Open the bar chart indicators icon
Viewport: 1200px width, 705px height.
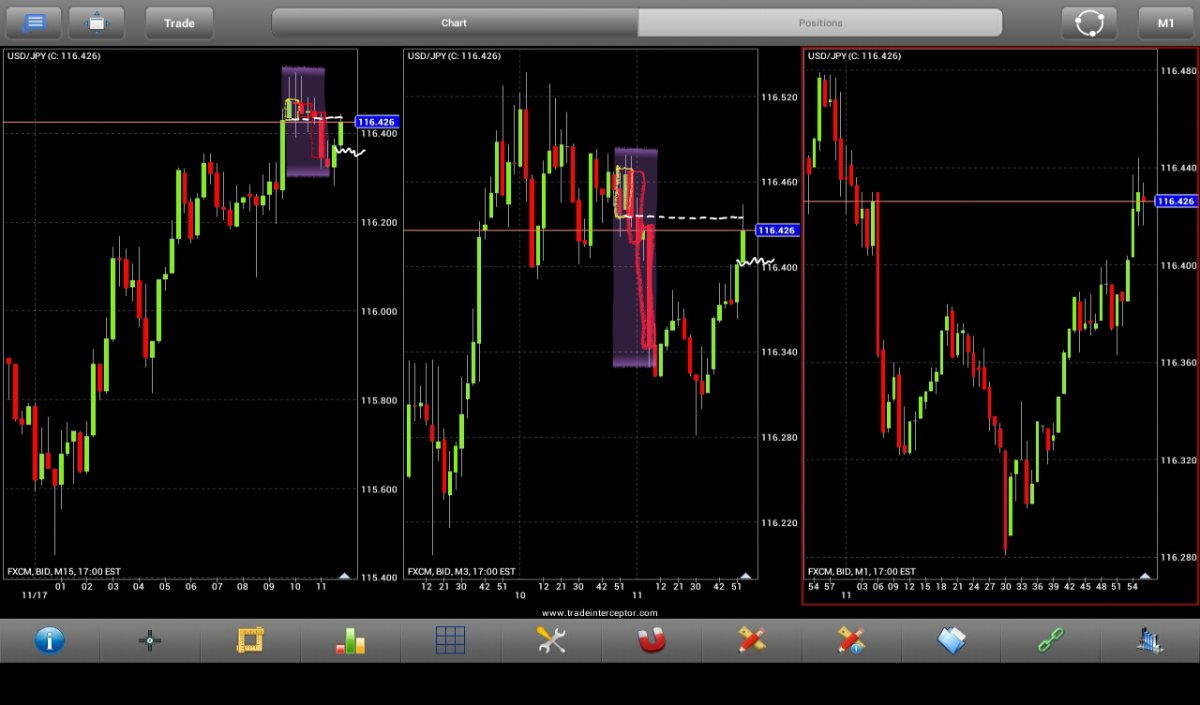pos(350,640)
